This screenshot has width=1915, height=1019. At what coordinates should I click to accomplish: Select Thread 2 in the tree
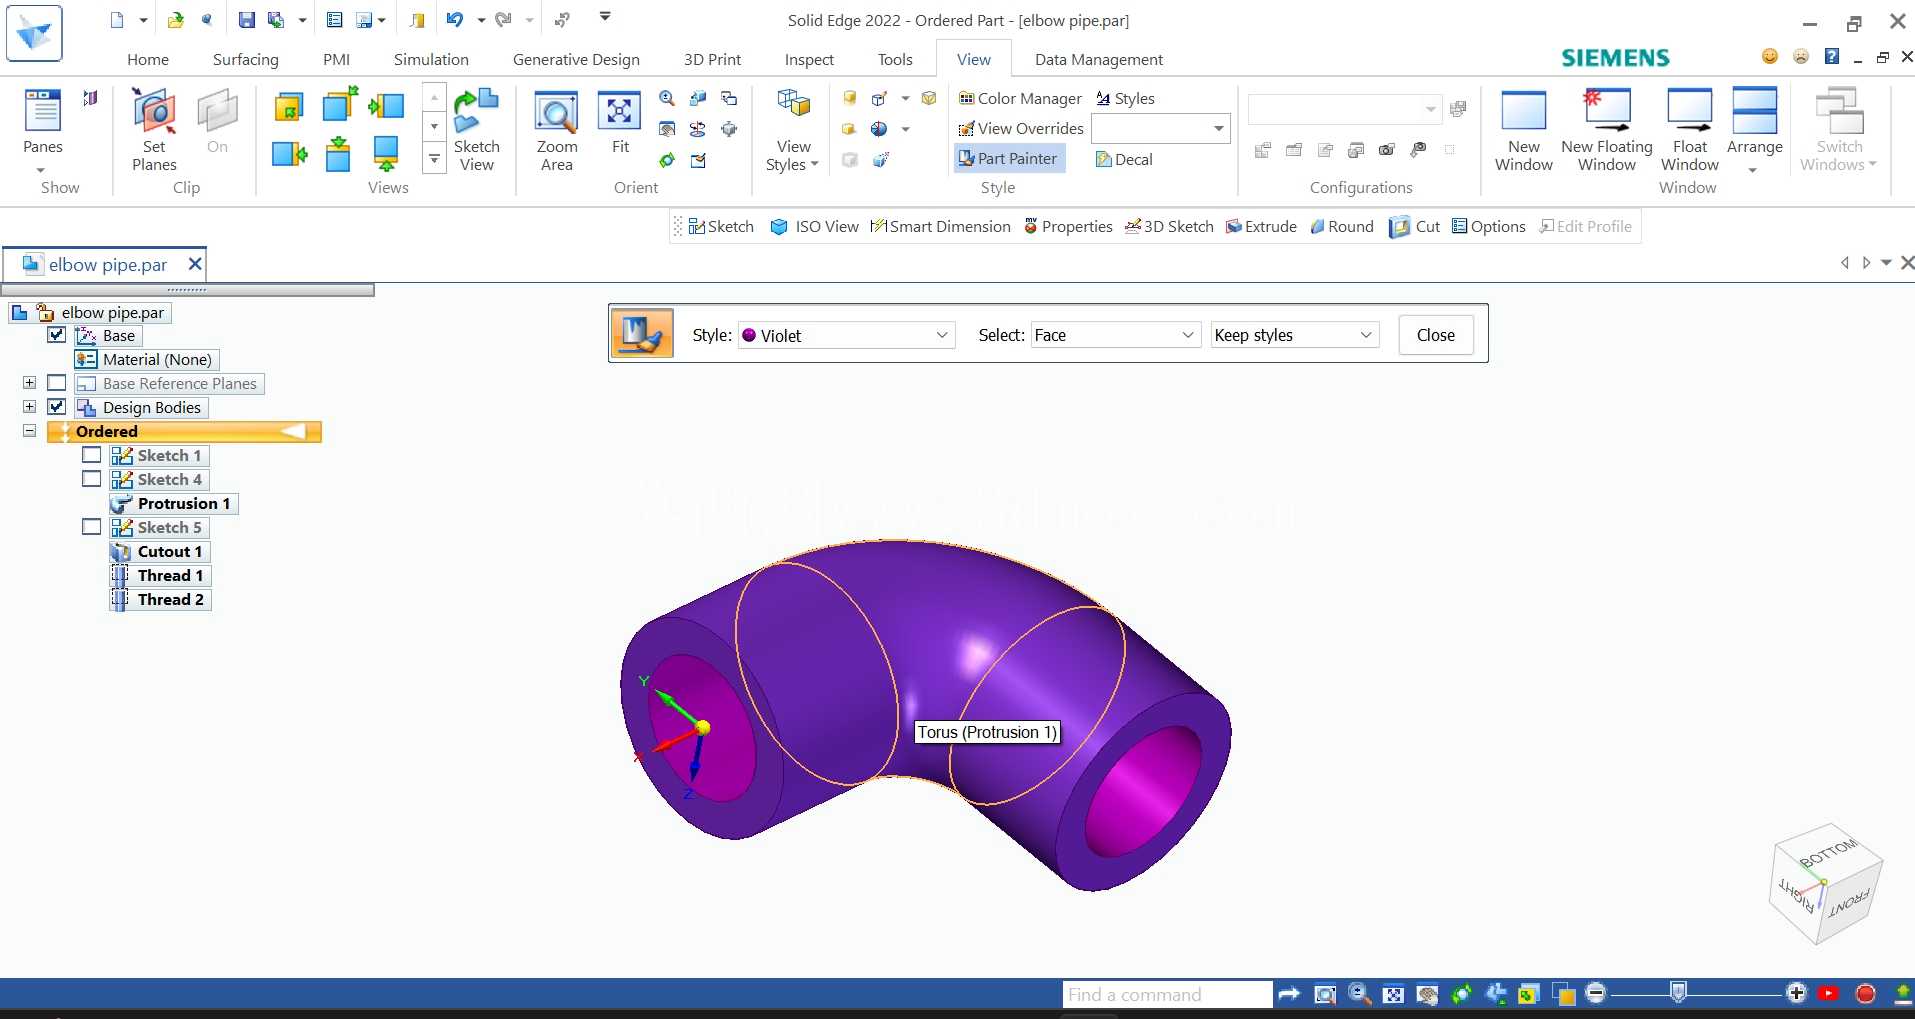click(160, 599)
